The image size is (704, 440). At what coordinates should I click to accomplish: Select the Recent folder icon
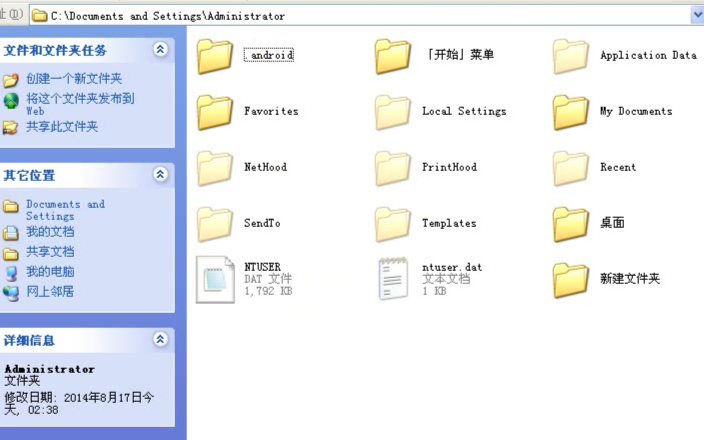click(x=571, y=168)
